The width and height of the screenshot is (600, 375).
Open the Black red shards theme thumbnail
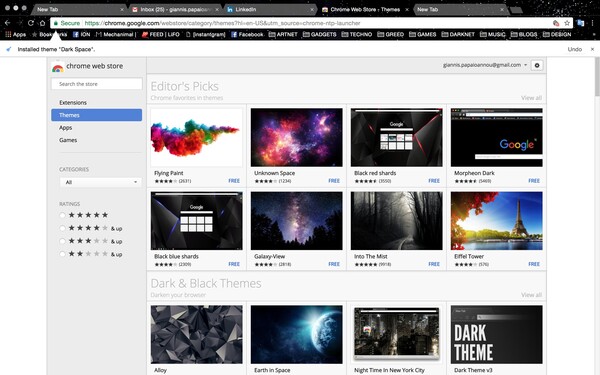[396, 137]
